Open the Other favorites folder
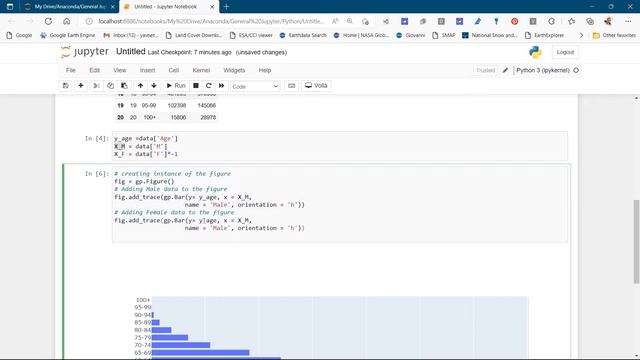 [614, 36]
